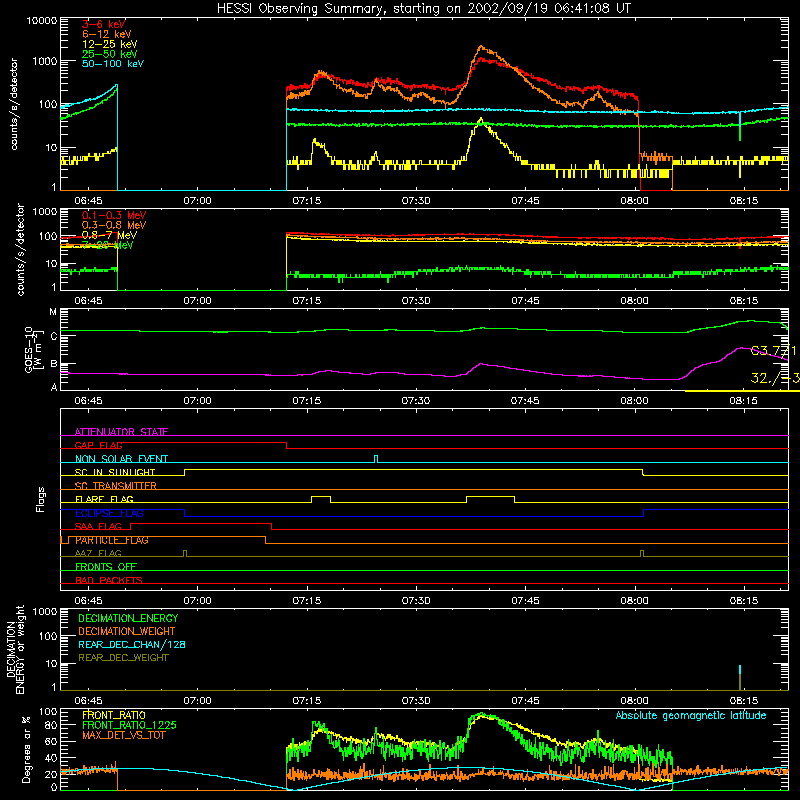Select the M class tick label on GOES plot
Image resolution: width=800 pixels, height=800 pixels.
(x=53, y=312)
